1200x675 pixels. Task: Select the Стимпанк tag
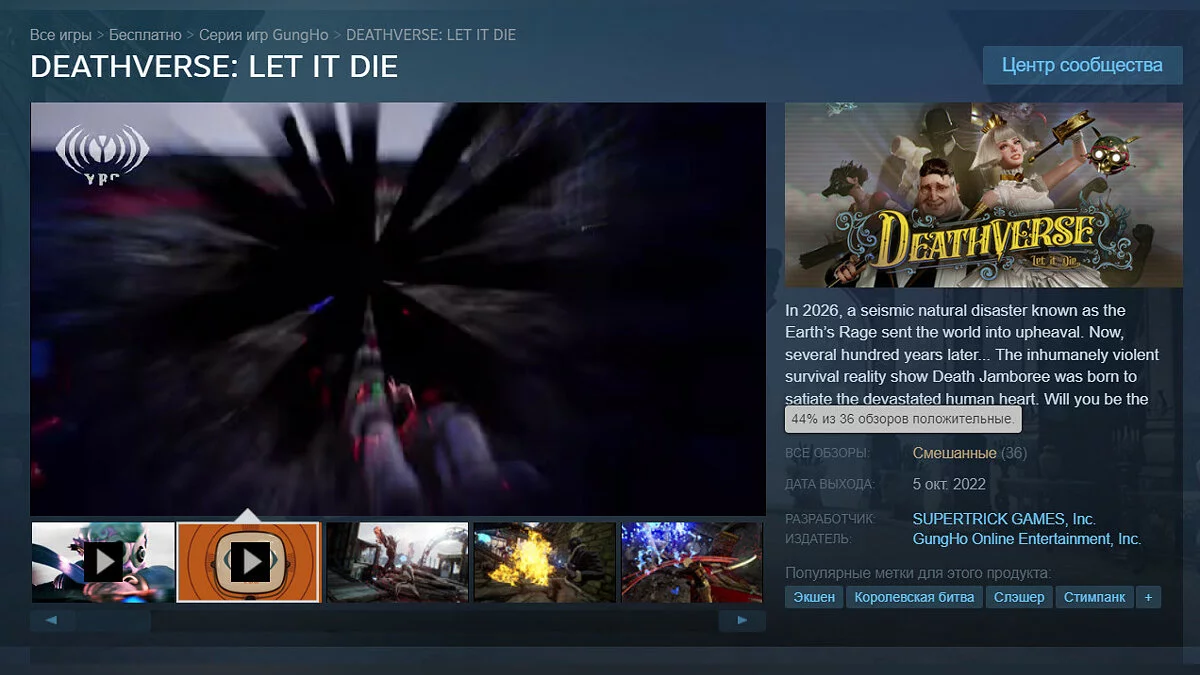coord(1095,597)
